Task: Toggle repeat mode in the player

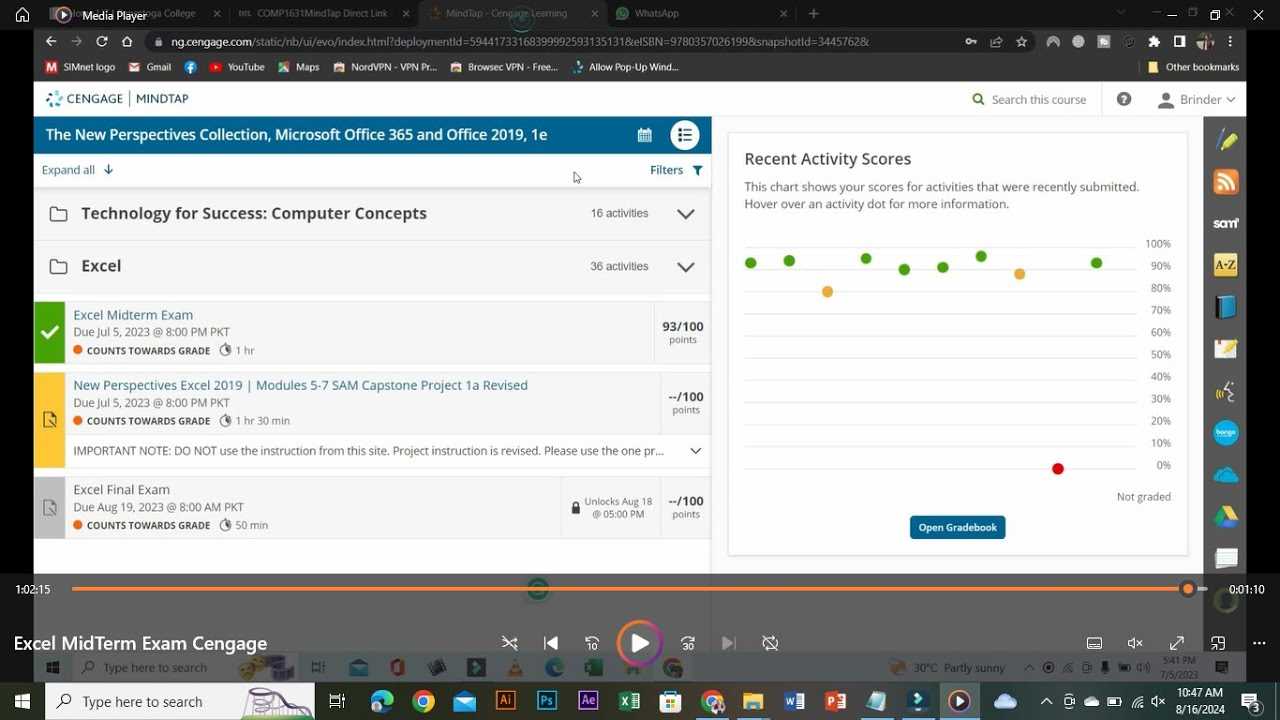Action: click(x=770, y=643)
